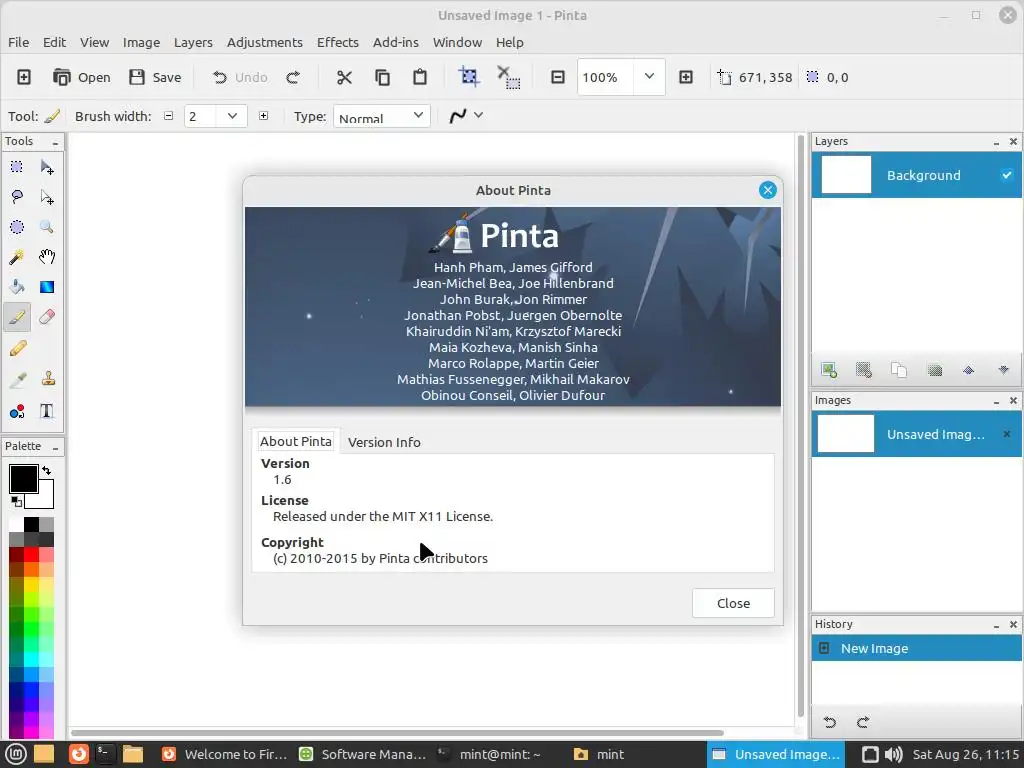
Task: Click the Cut scissors icon
Action: coord(344,77)
